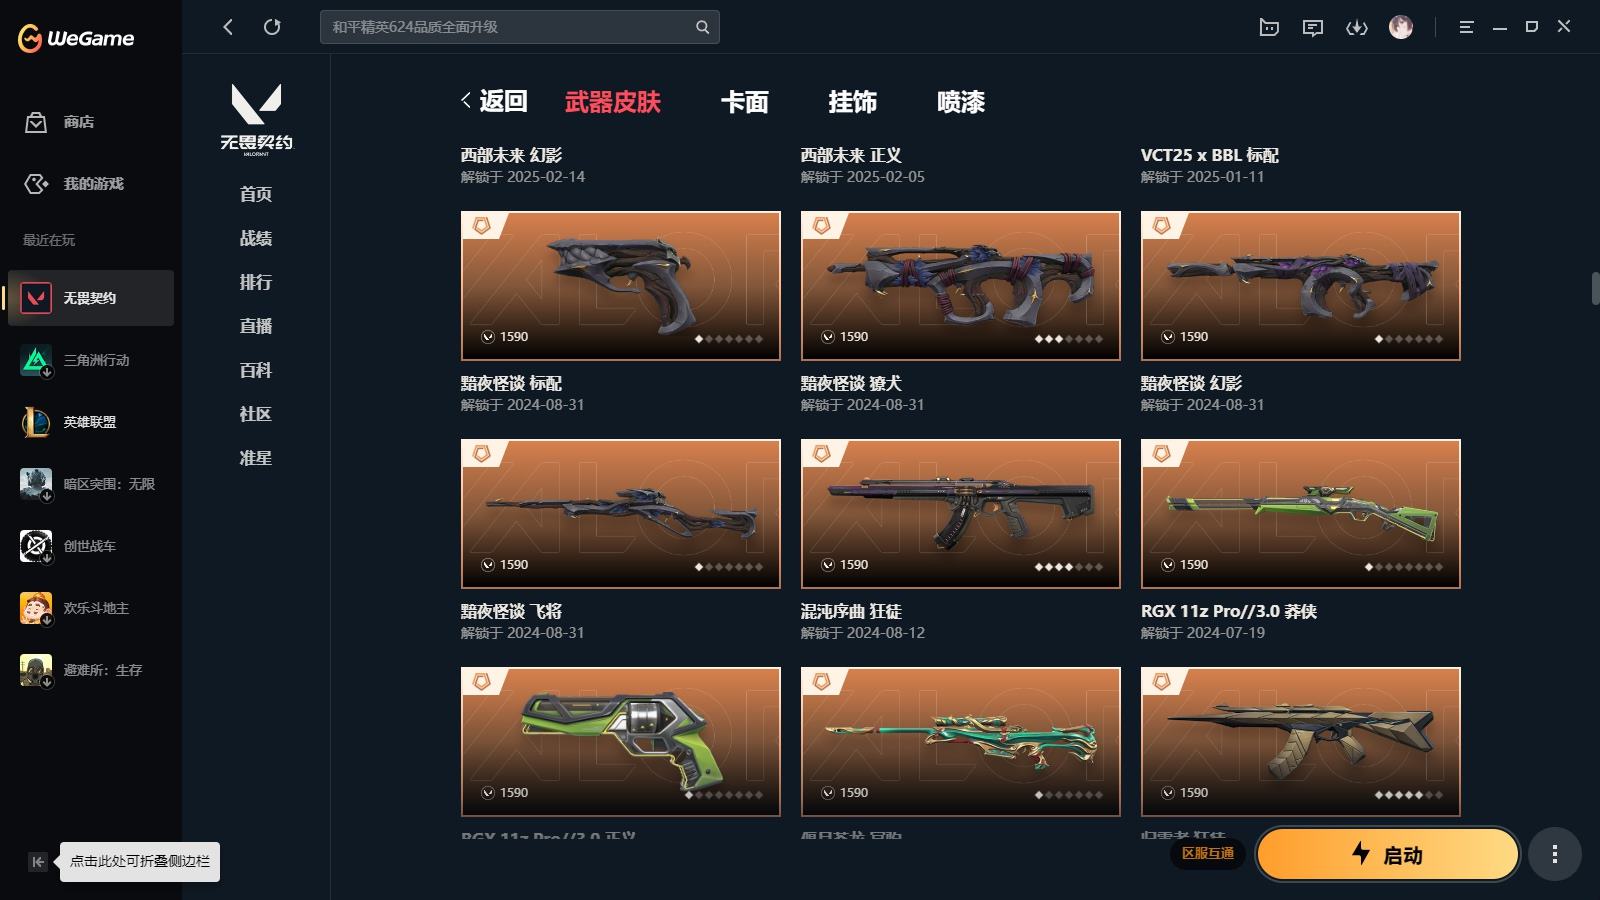Image resolution: width=1600 pixels, height=900 pixels.
Task: Switch to the 卡面 tab
Action: 745,102
